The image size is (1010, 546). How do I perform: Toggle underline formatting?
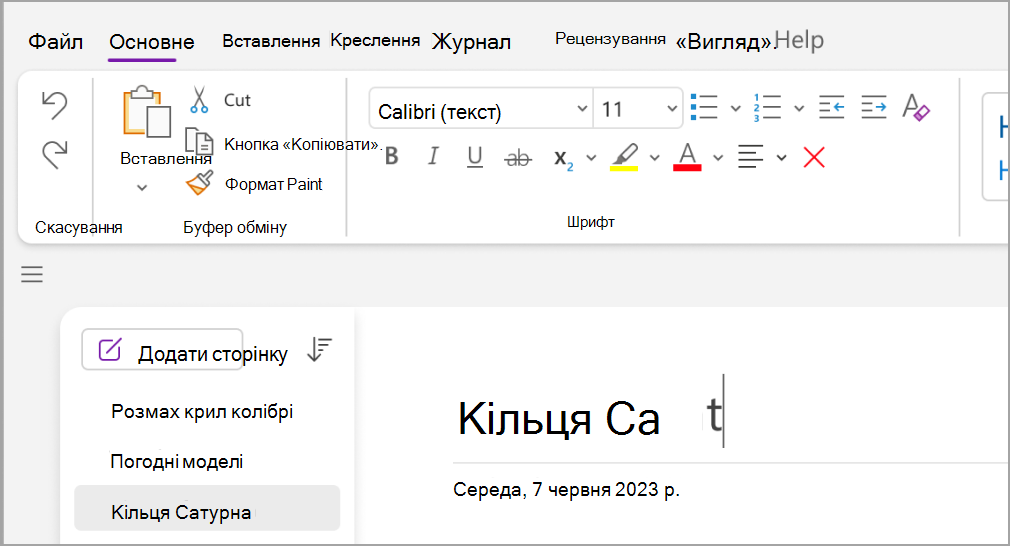pos(475,156)
